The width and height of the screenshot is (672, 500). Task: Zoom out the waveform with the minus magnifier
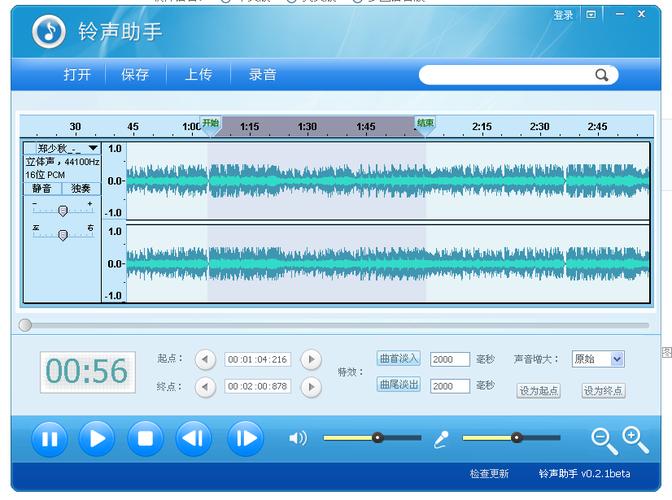[604, 441]
